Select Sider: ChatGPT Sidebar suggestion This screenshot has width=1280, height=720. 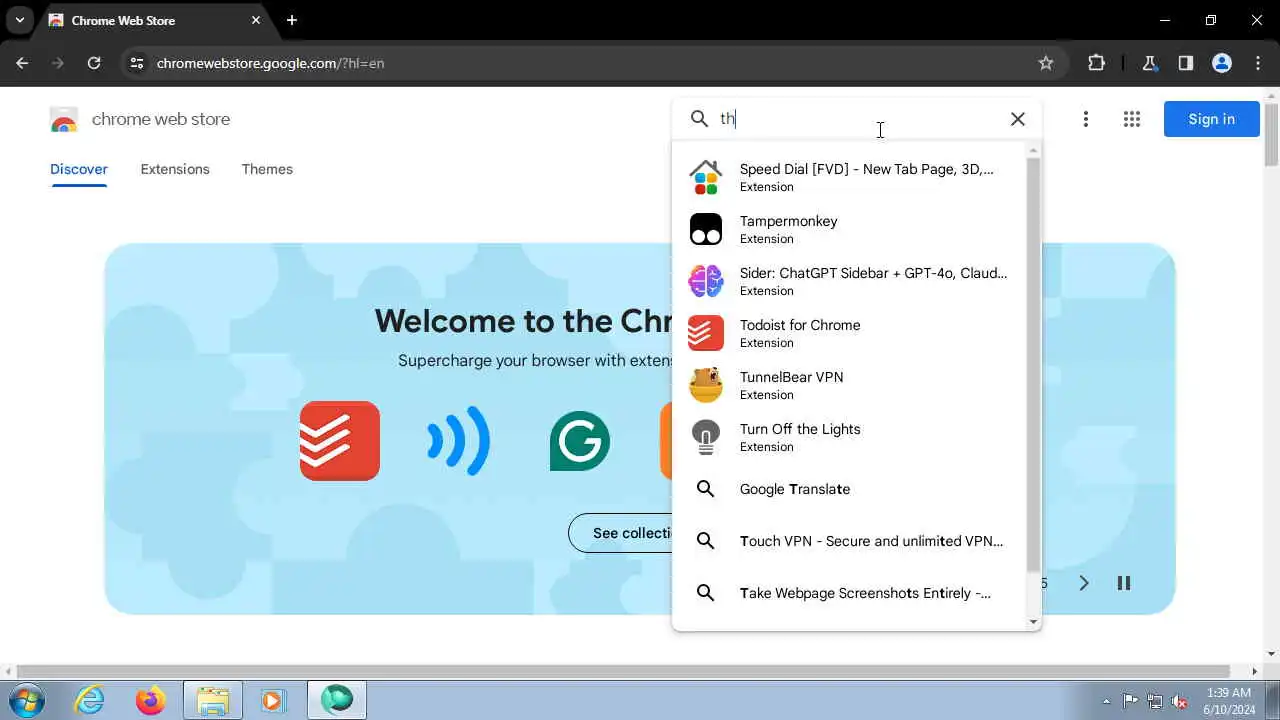click(850, 281)
